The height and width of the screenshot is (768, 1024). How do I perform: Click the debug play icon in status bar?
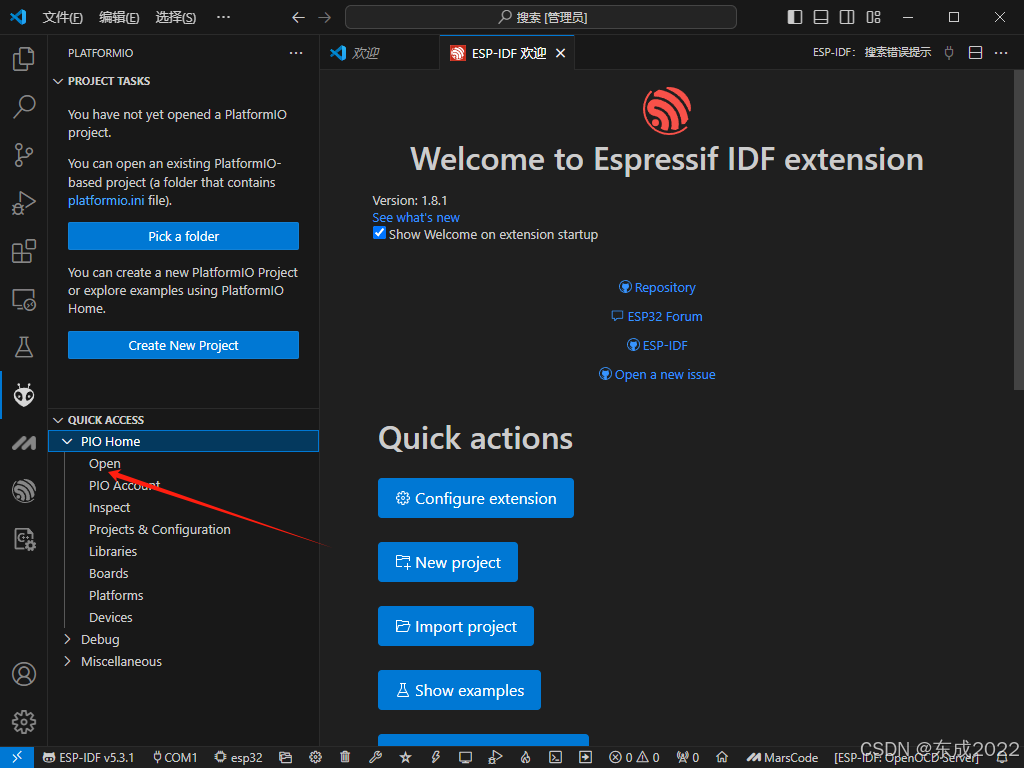point(495,757)
